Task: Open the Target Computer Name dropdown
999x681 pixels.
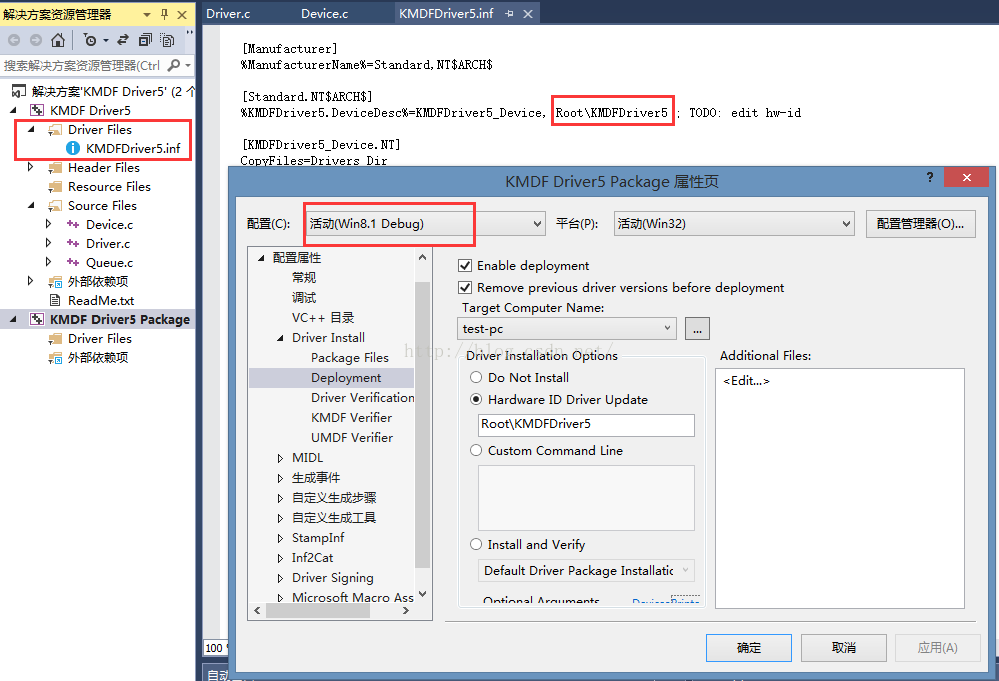Action: point(566,329)
